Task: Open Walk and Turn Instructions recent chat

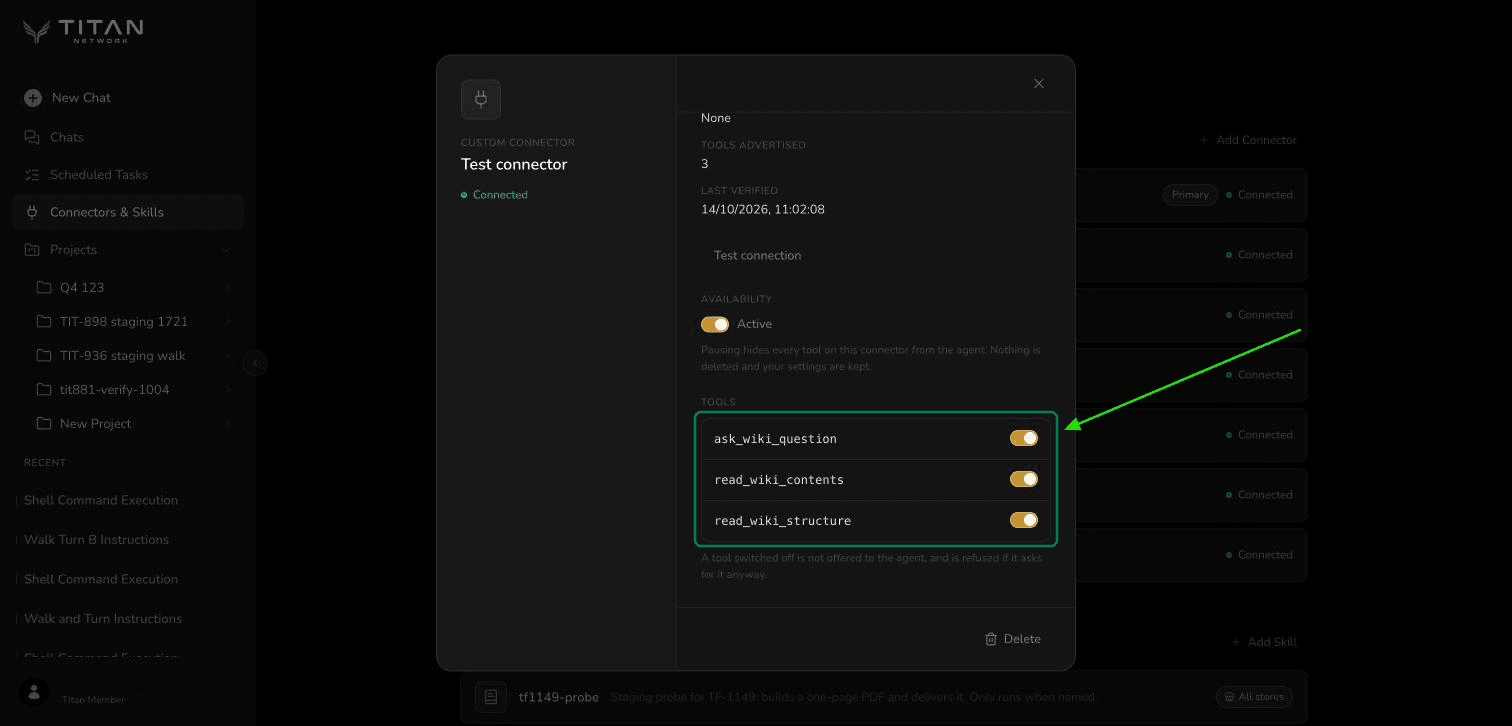Action: point(103,619)
